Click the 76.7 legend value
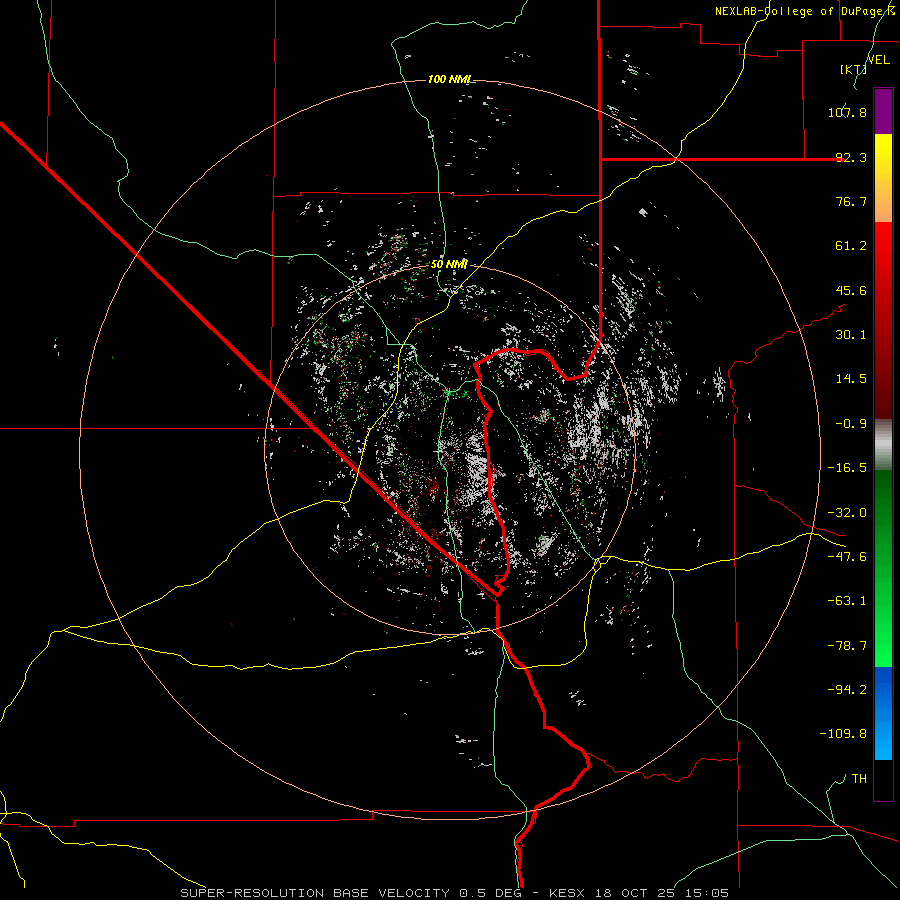Screen dimensions: 900x900 [x=851, y=201]
